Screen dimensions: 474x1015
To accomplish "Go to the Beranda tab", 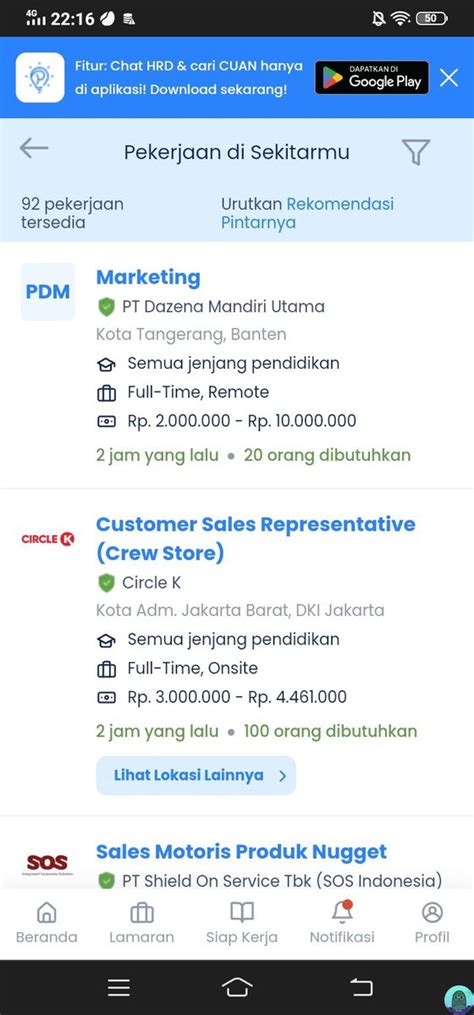I will (47, 923).
